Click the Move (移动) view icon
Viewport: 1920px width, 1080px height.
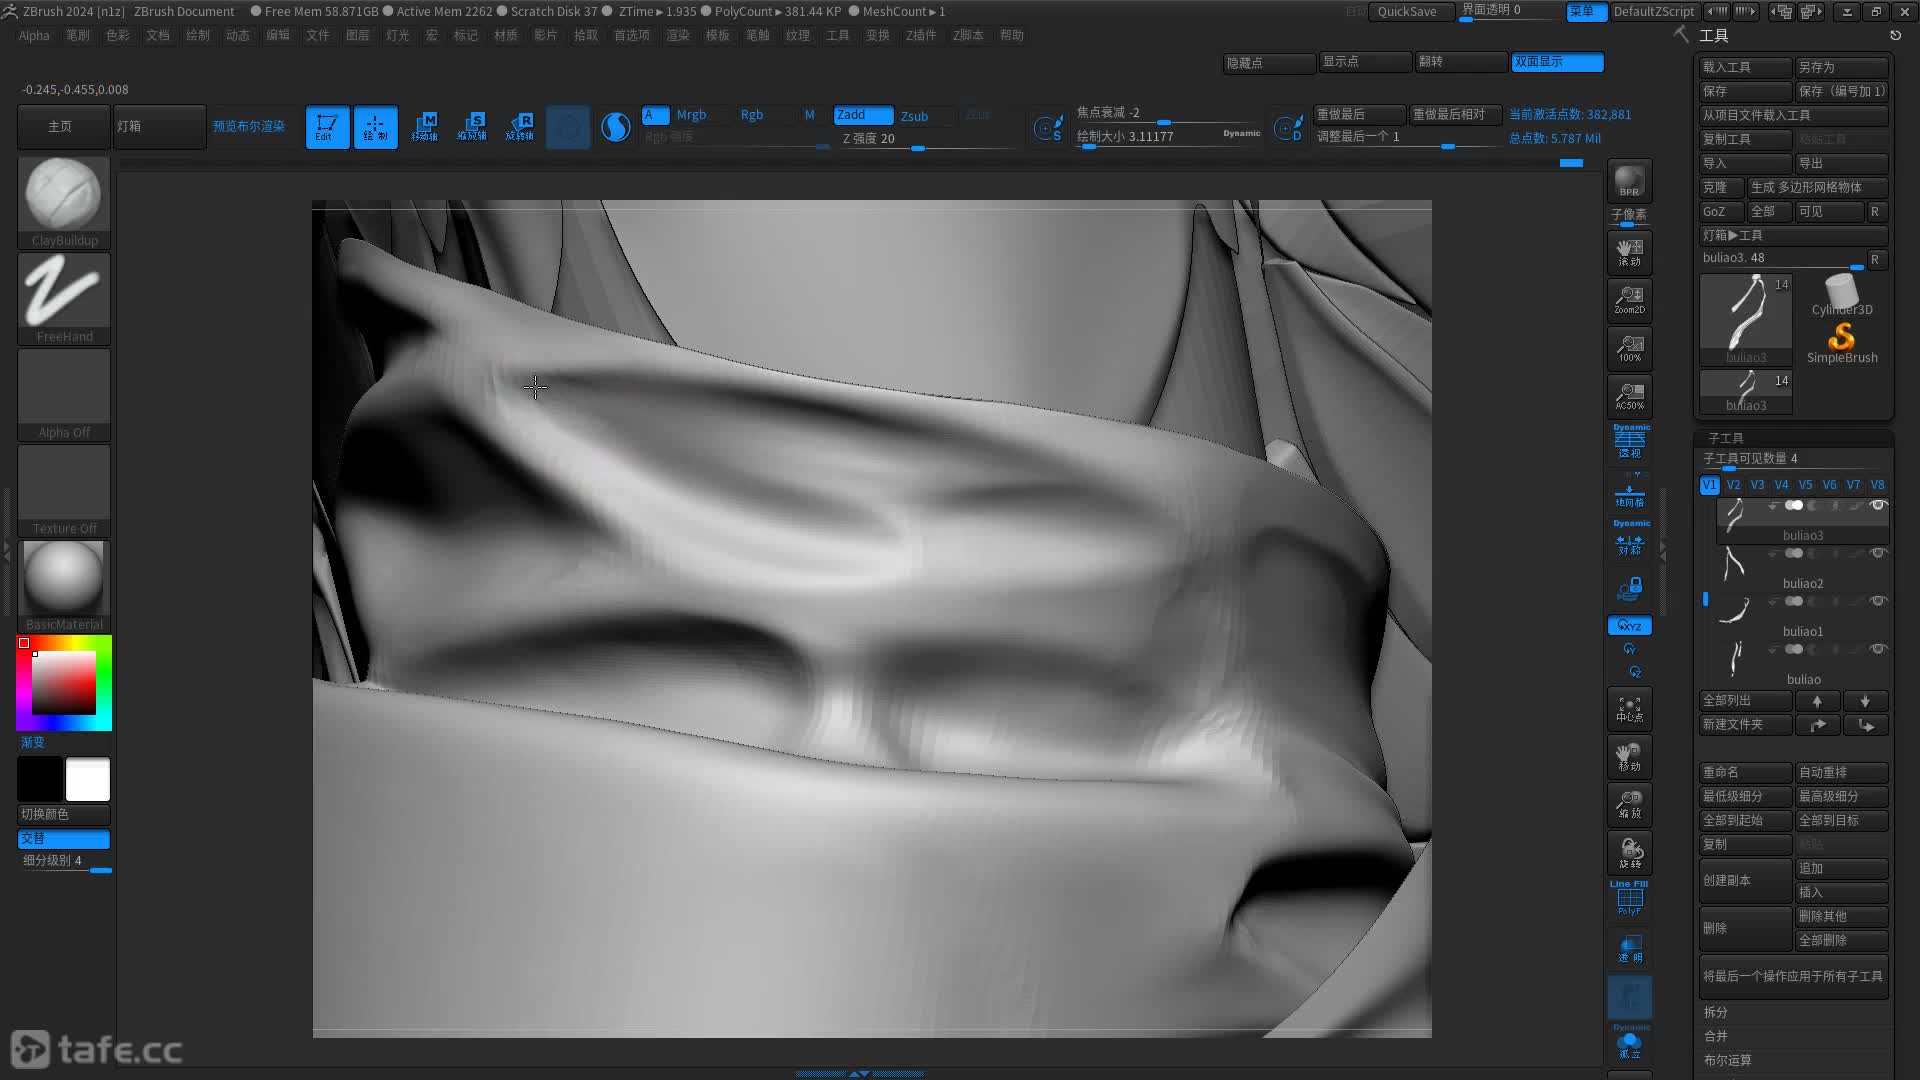point(1629,757)
